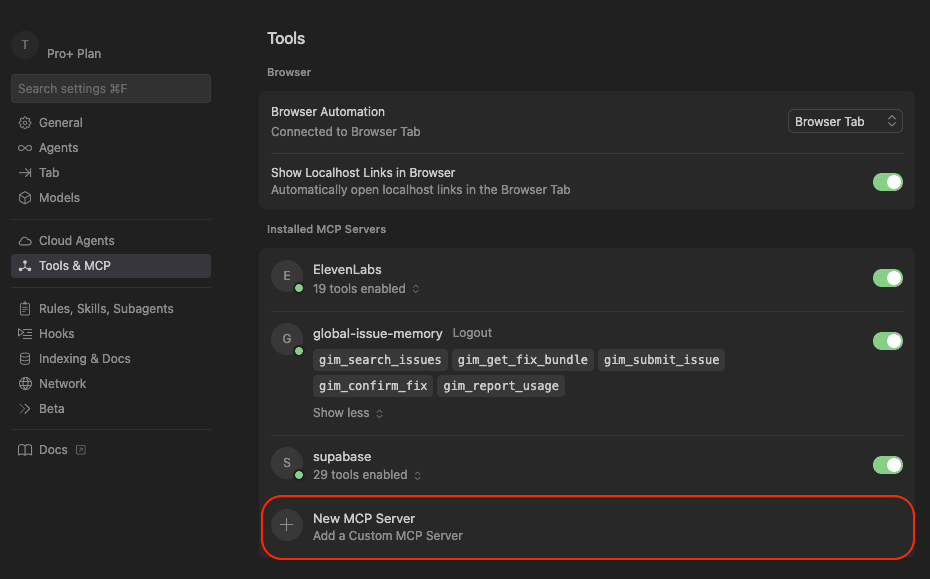Viewport: 930px width, 579px height.
Task: Open the Docs link
Action: (51, 449)
